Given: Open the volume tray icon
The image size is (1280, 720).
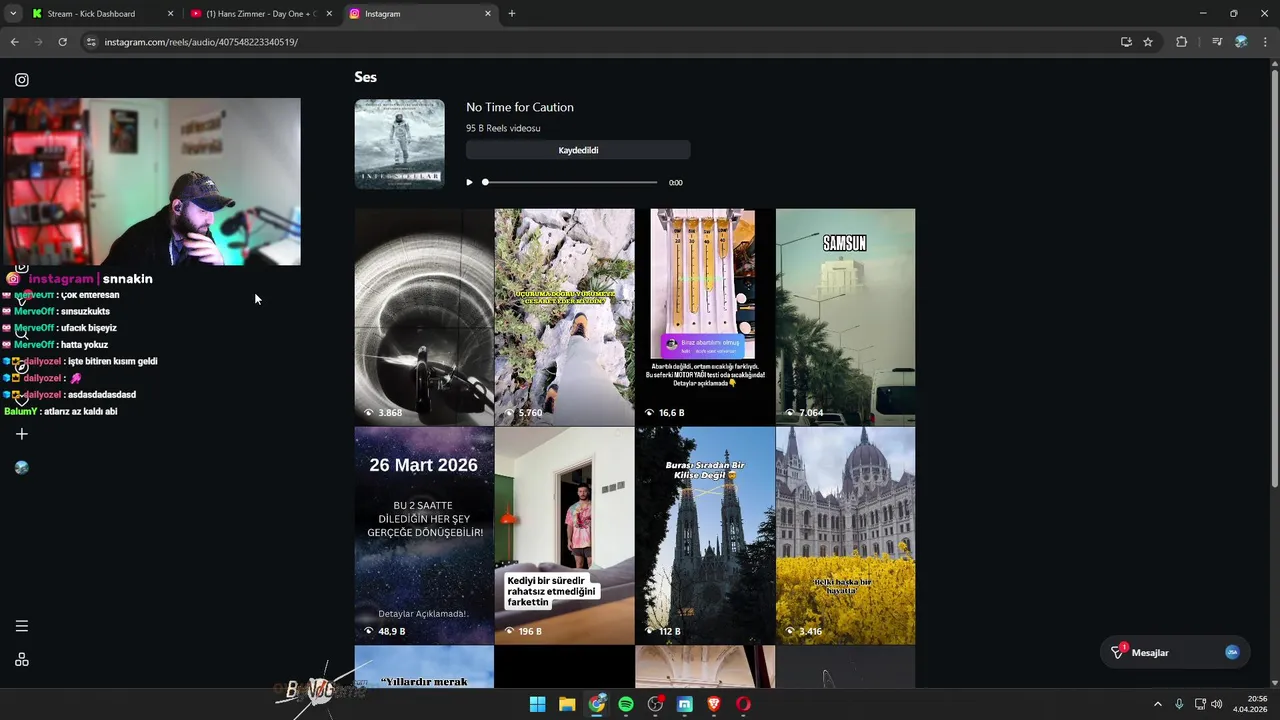Looking at the screenshot, I should tap(1216, 704).
